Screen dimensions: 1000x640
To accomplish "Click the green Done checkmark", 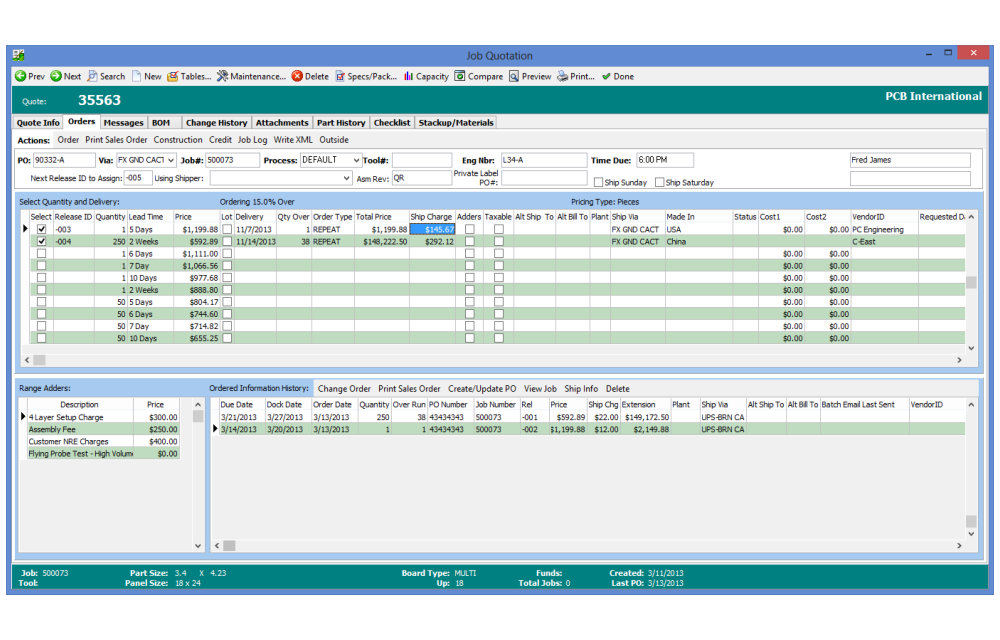I will click(606, 76).
